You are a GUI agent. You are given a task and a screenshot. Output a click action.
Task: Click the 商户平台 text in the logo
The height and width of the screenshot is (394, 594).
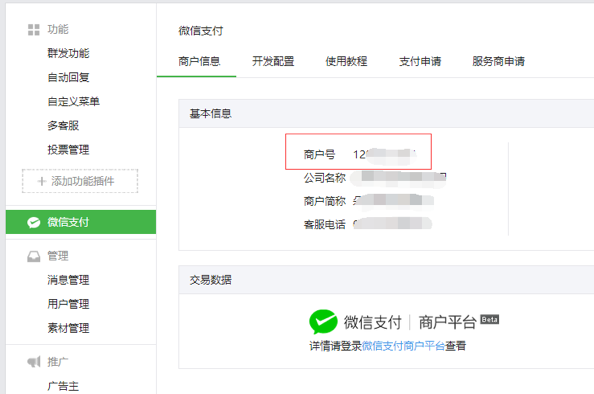[447, 323]
